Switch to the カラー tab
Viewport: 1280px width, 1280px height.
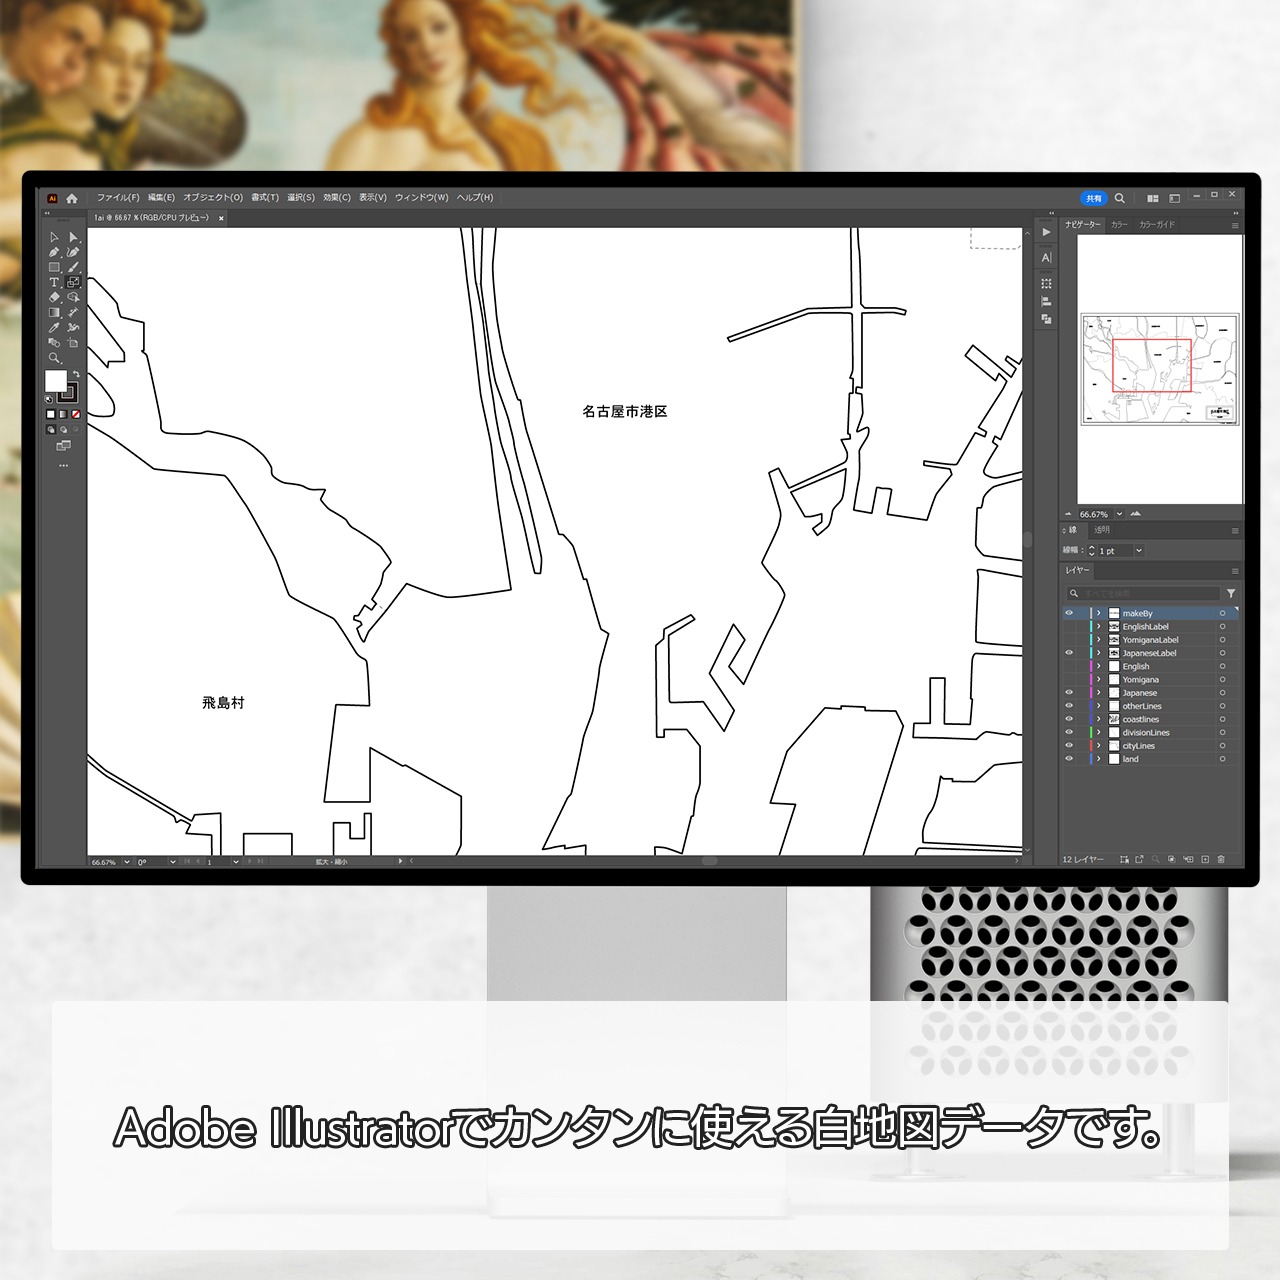[1119, 225]
